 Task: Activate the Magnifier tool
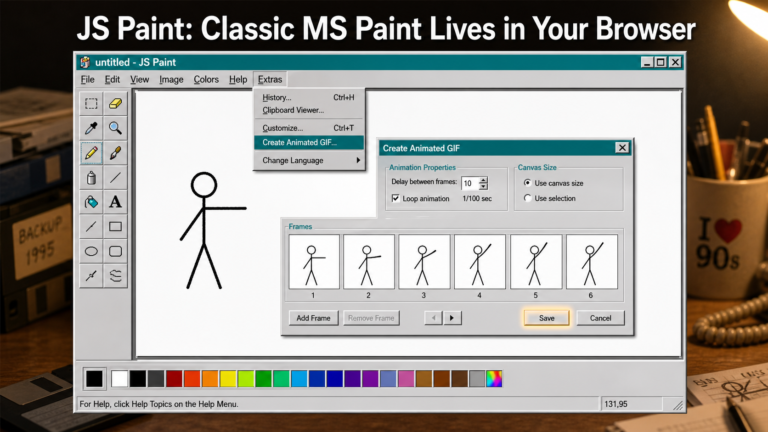tap(115, 128)
